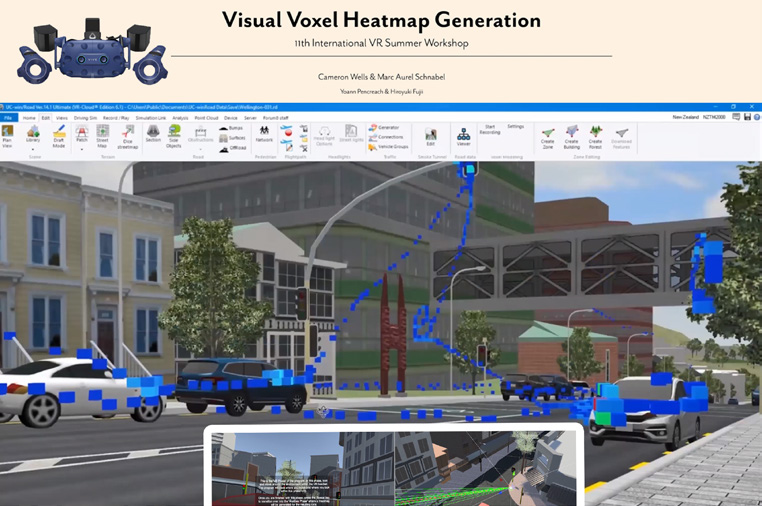
Task: Open the Vehicle Groups tool
Action: [x=388, y=146]
